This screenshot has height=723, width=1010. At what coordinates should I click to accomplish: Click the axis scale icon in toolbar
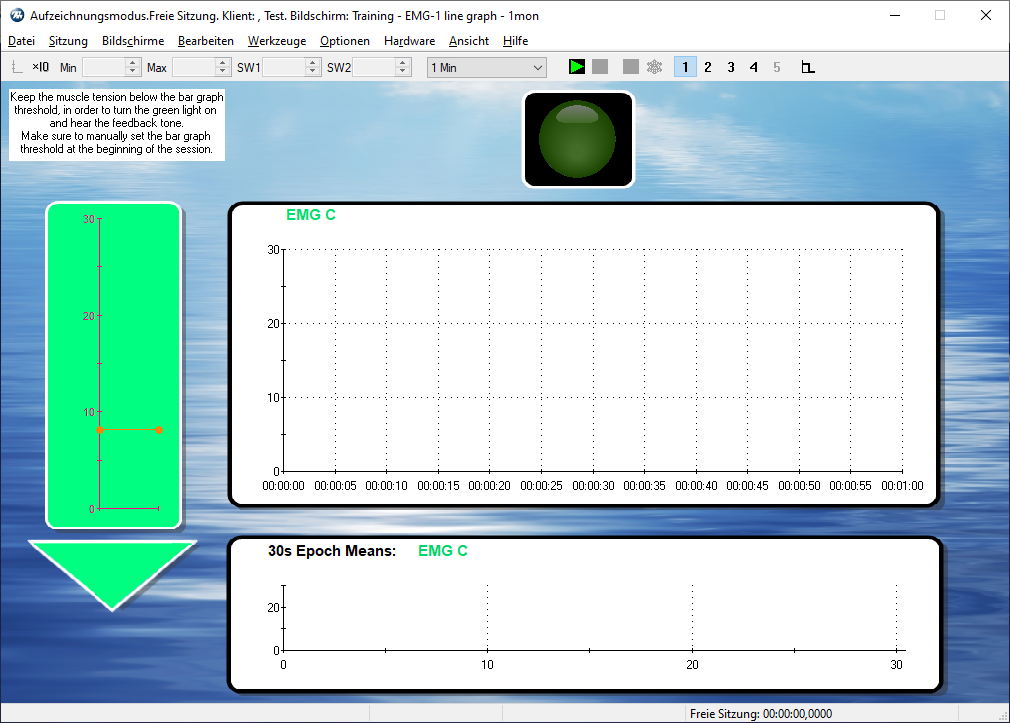point(17,67)
